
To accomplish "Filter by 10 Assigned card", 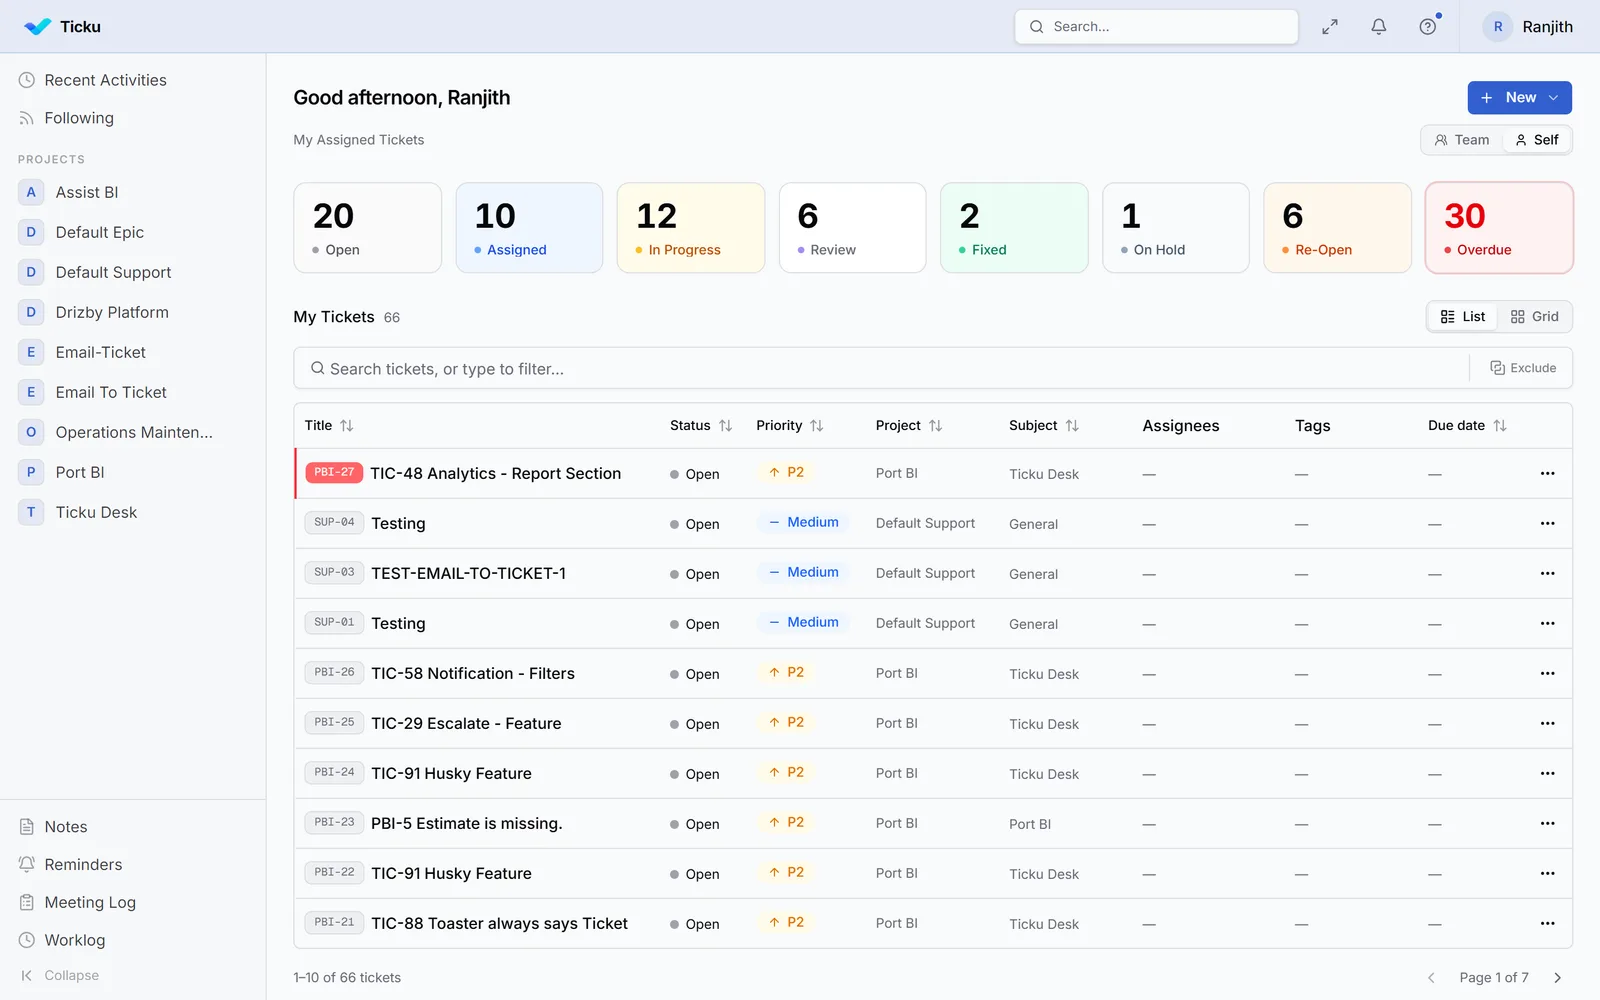I will tap(529, 228).
